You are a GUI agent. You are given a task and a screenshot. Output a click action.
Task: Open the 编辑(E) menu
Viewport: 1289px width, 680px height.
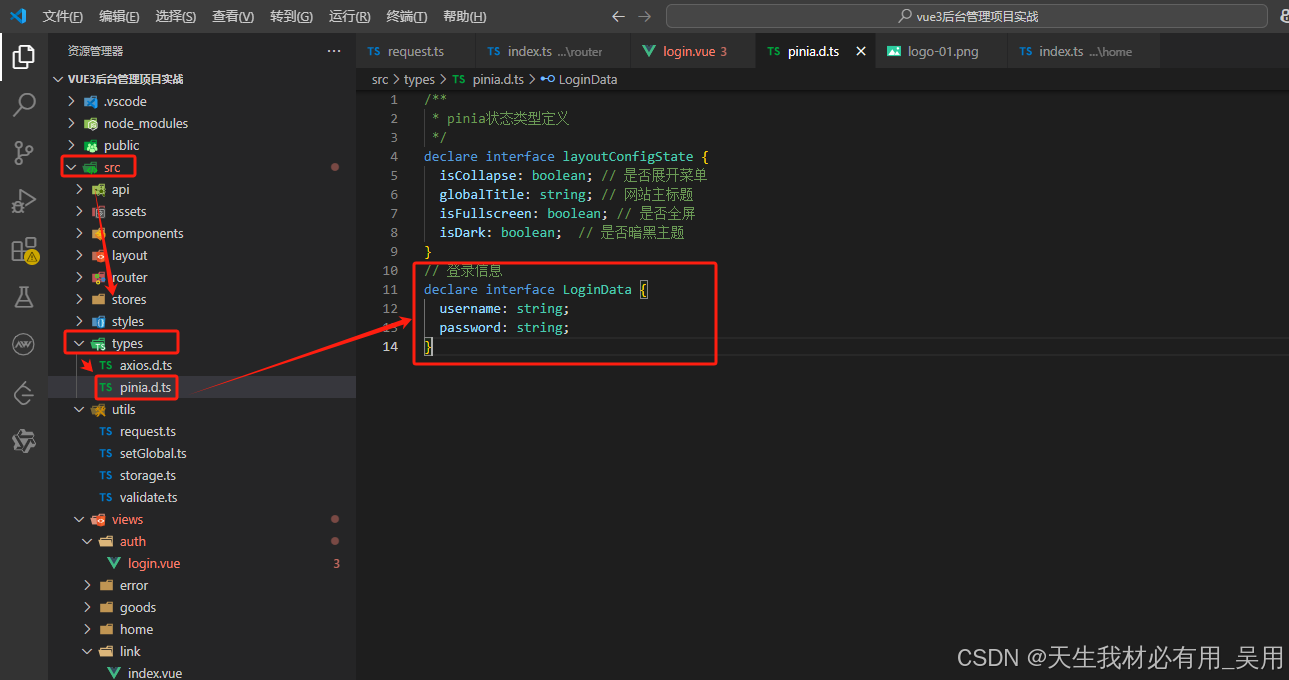(x=119, y=16)
